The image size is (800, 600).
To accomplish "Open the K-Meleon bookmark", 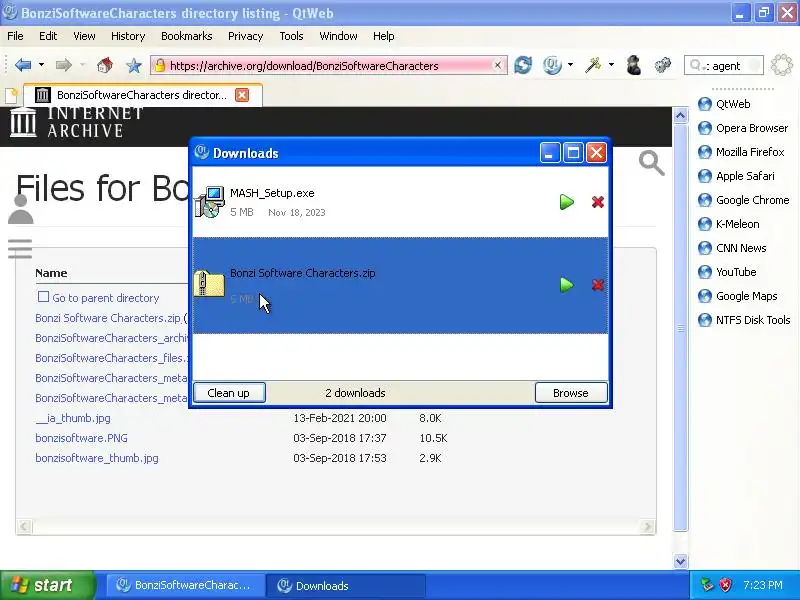I will 728,224.
